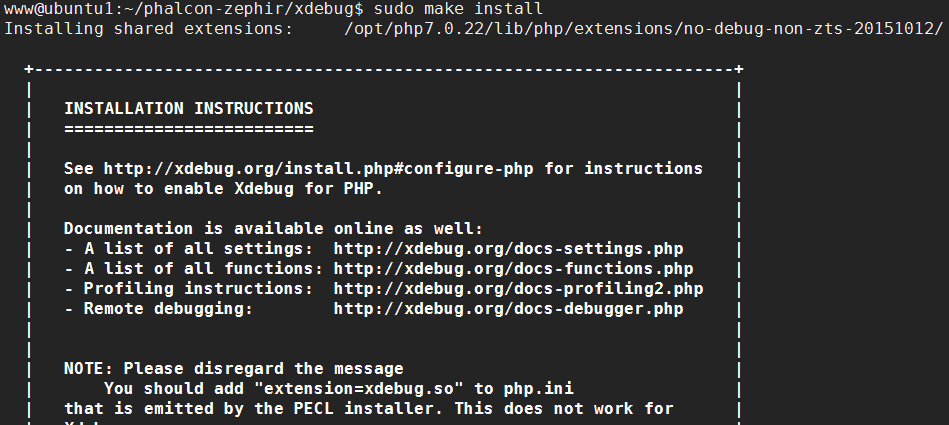Click the "on how to enable Xdebug" line
Image resolution: width=949 pixels, height=425 pixels.
[223, 188]
